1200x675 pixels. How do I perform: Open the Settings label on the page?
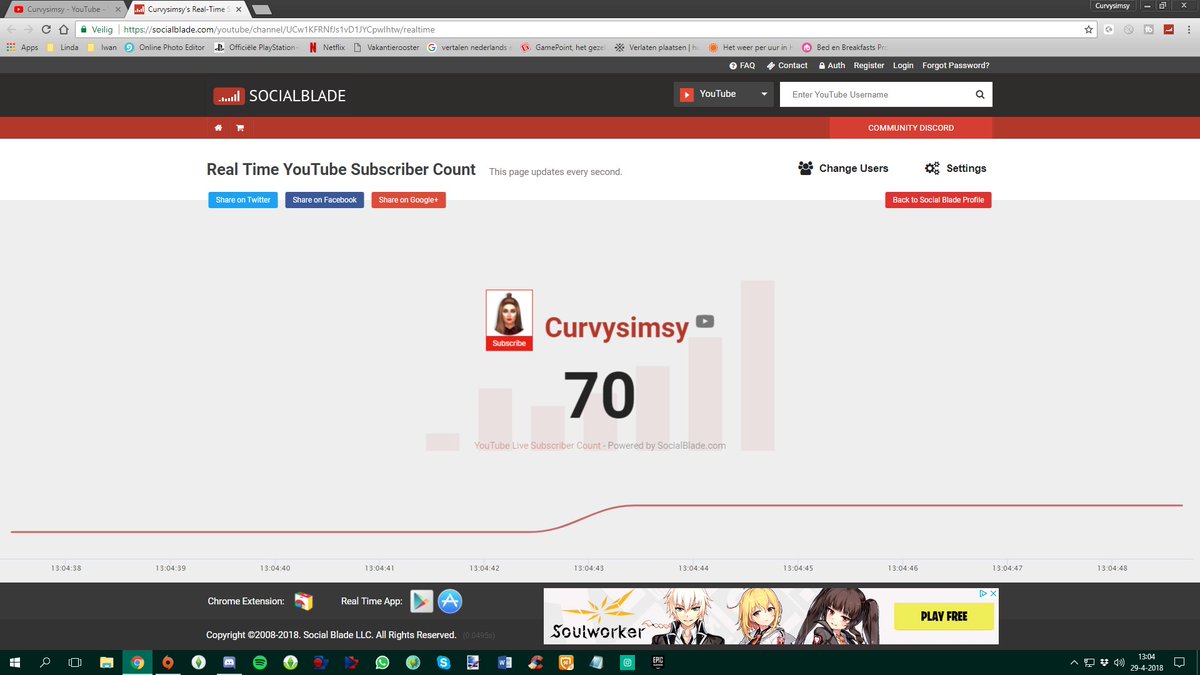(966, 168)
